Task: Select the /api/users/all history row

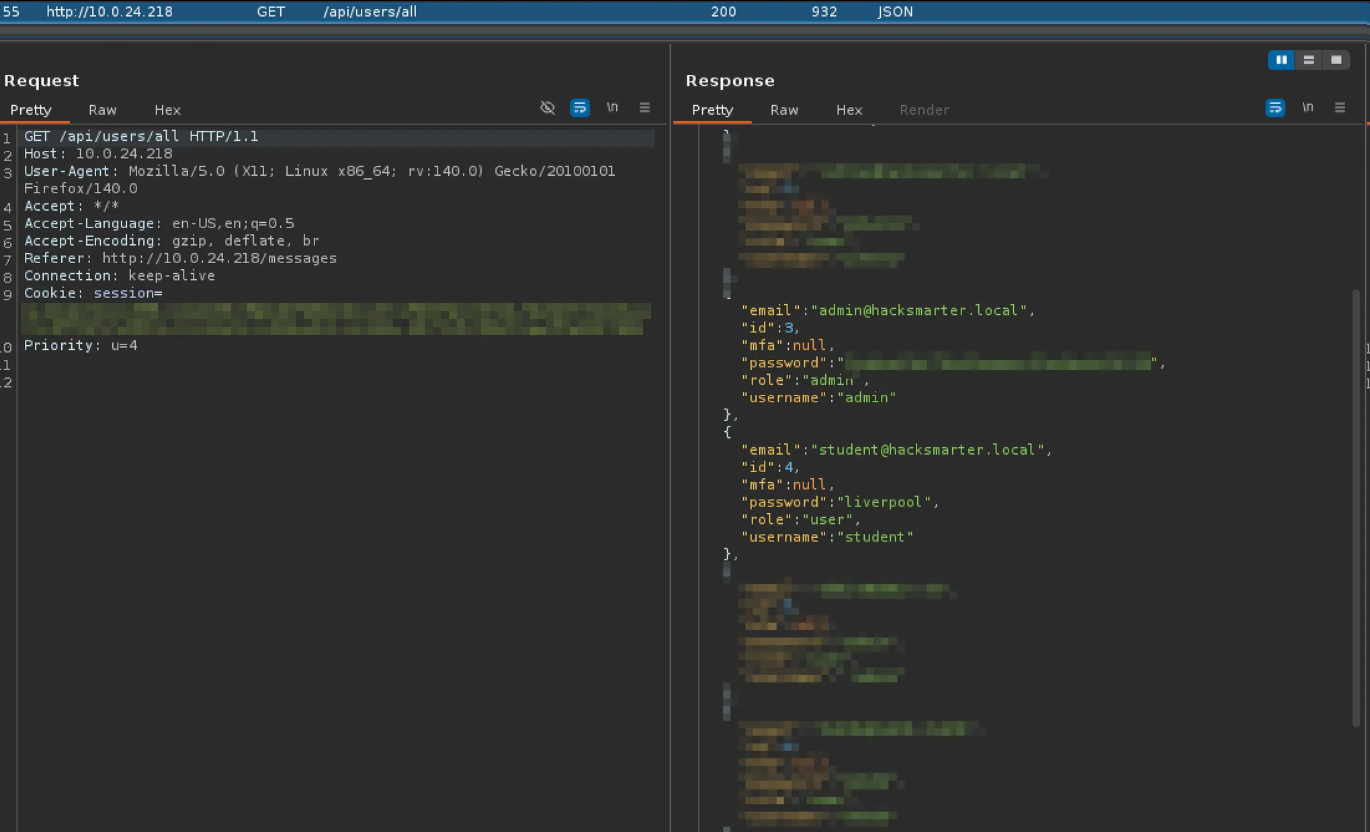Action: [x=370, y=12]
